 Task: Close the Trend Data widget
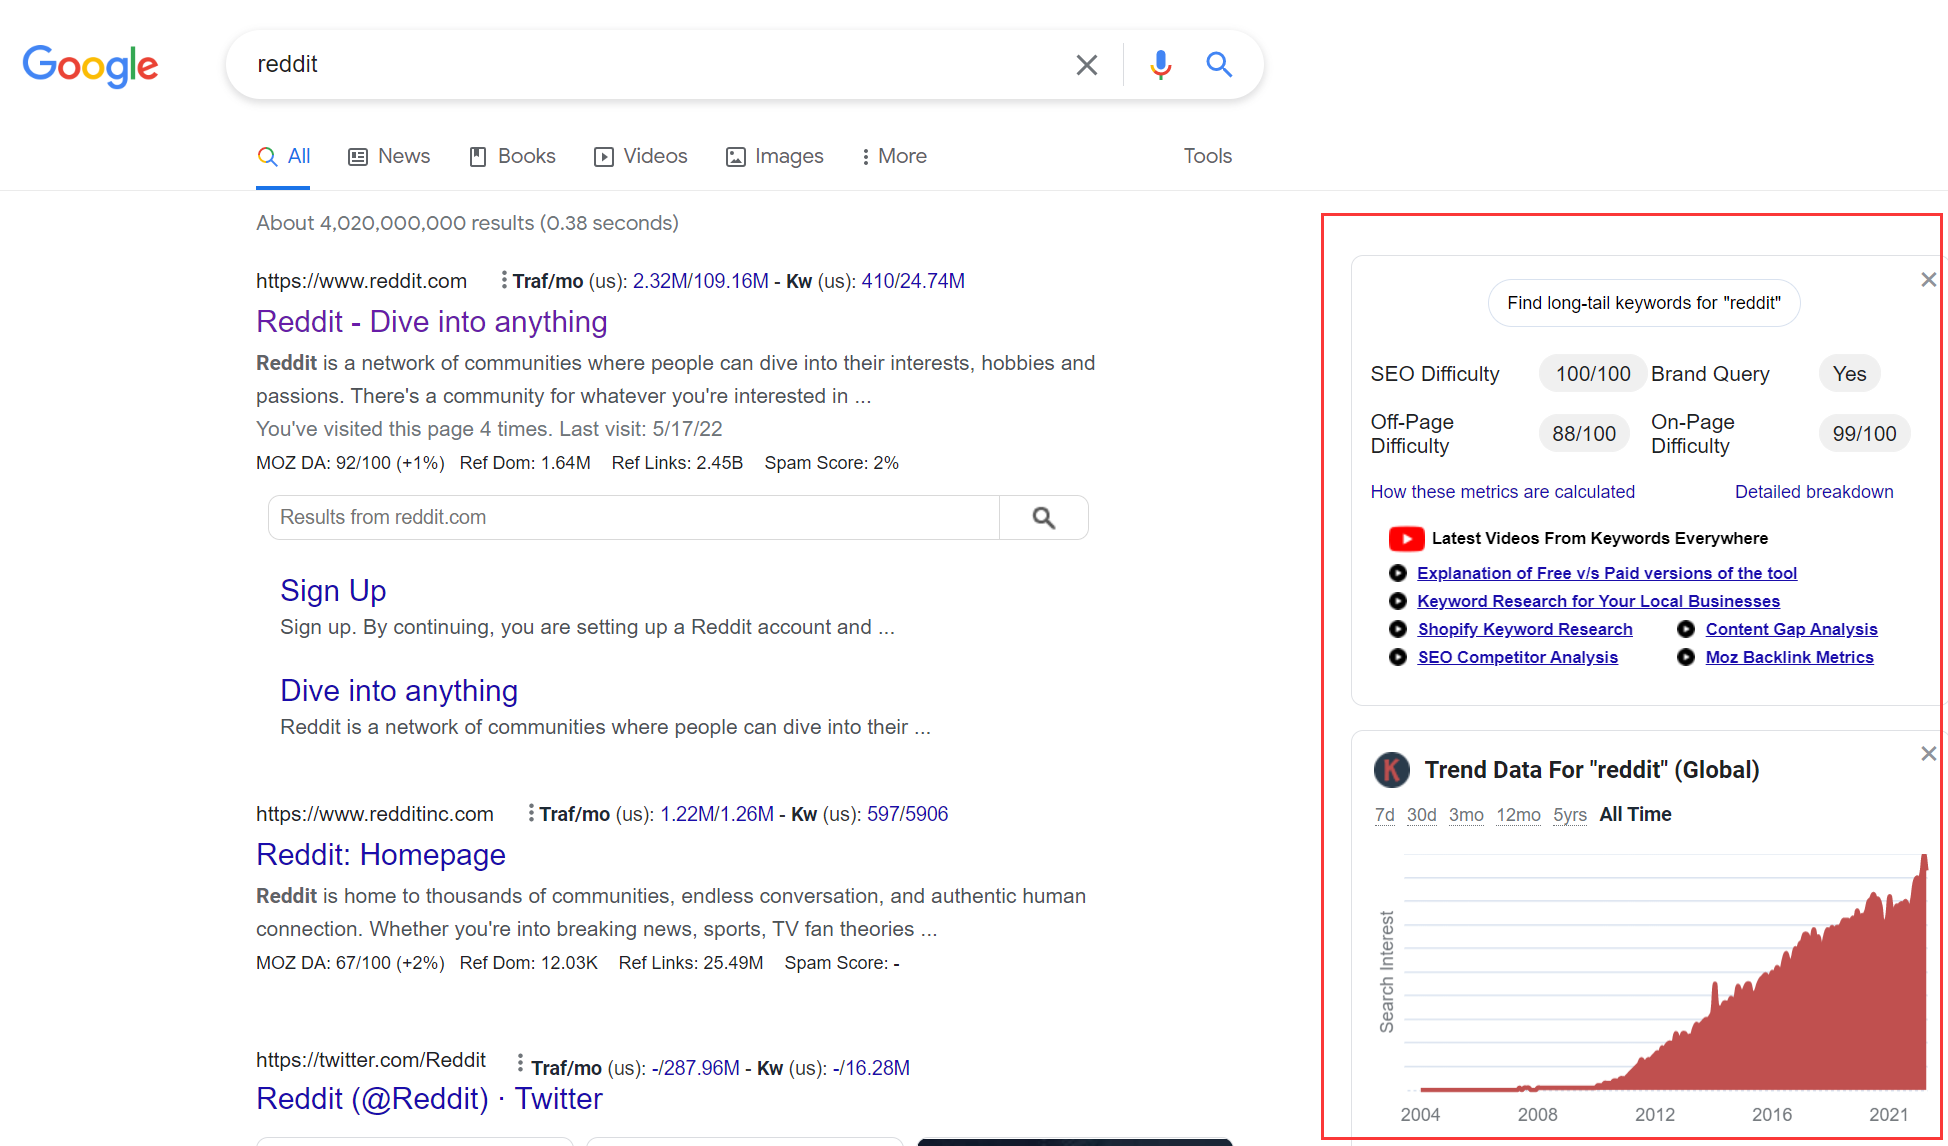click(x=1928, y=754)
